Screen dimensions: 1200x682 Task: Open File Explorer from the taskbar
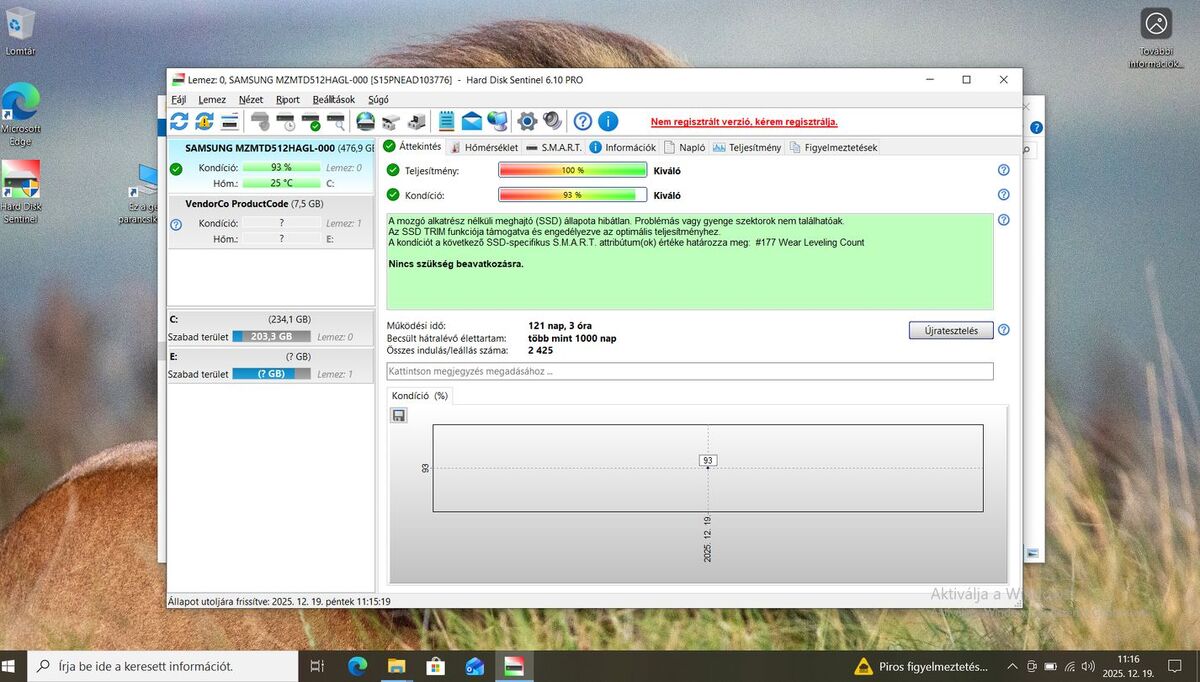[396, 666]
